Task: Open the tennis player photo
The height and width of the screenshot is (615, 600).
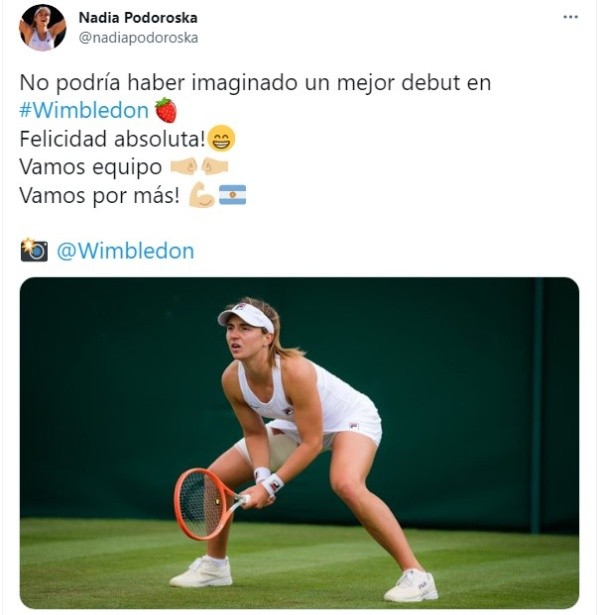Action: [x=299, y=443]
